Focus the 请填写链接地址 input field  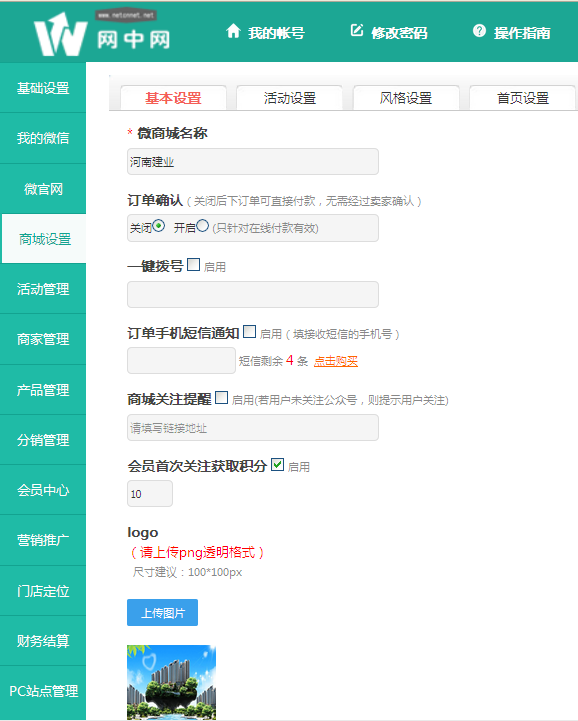253,428
